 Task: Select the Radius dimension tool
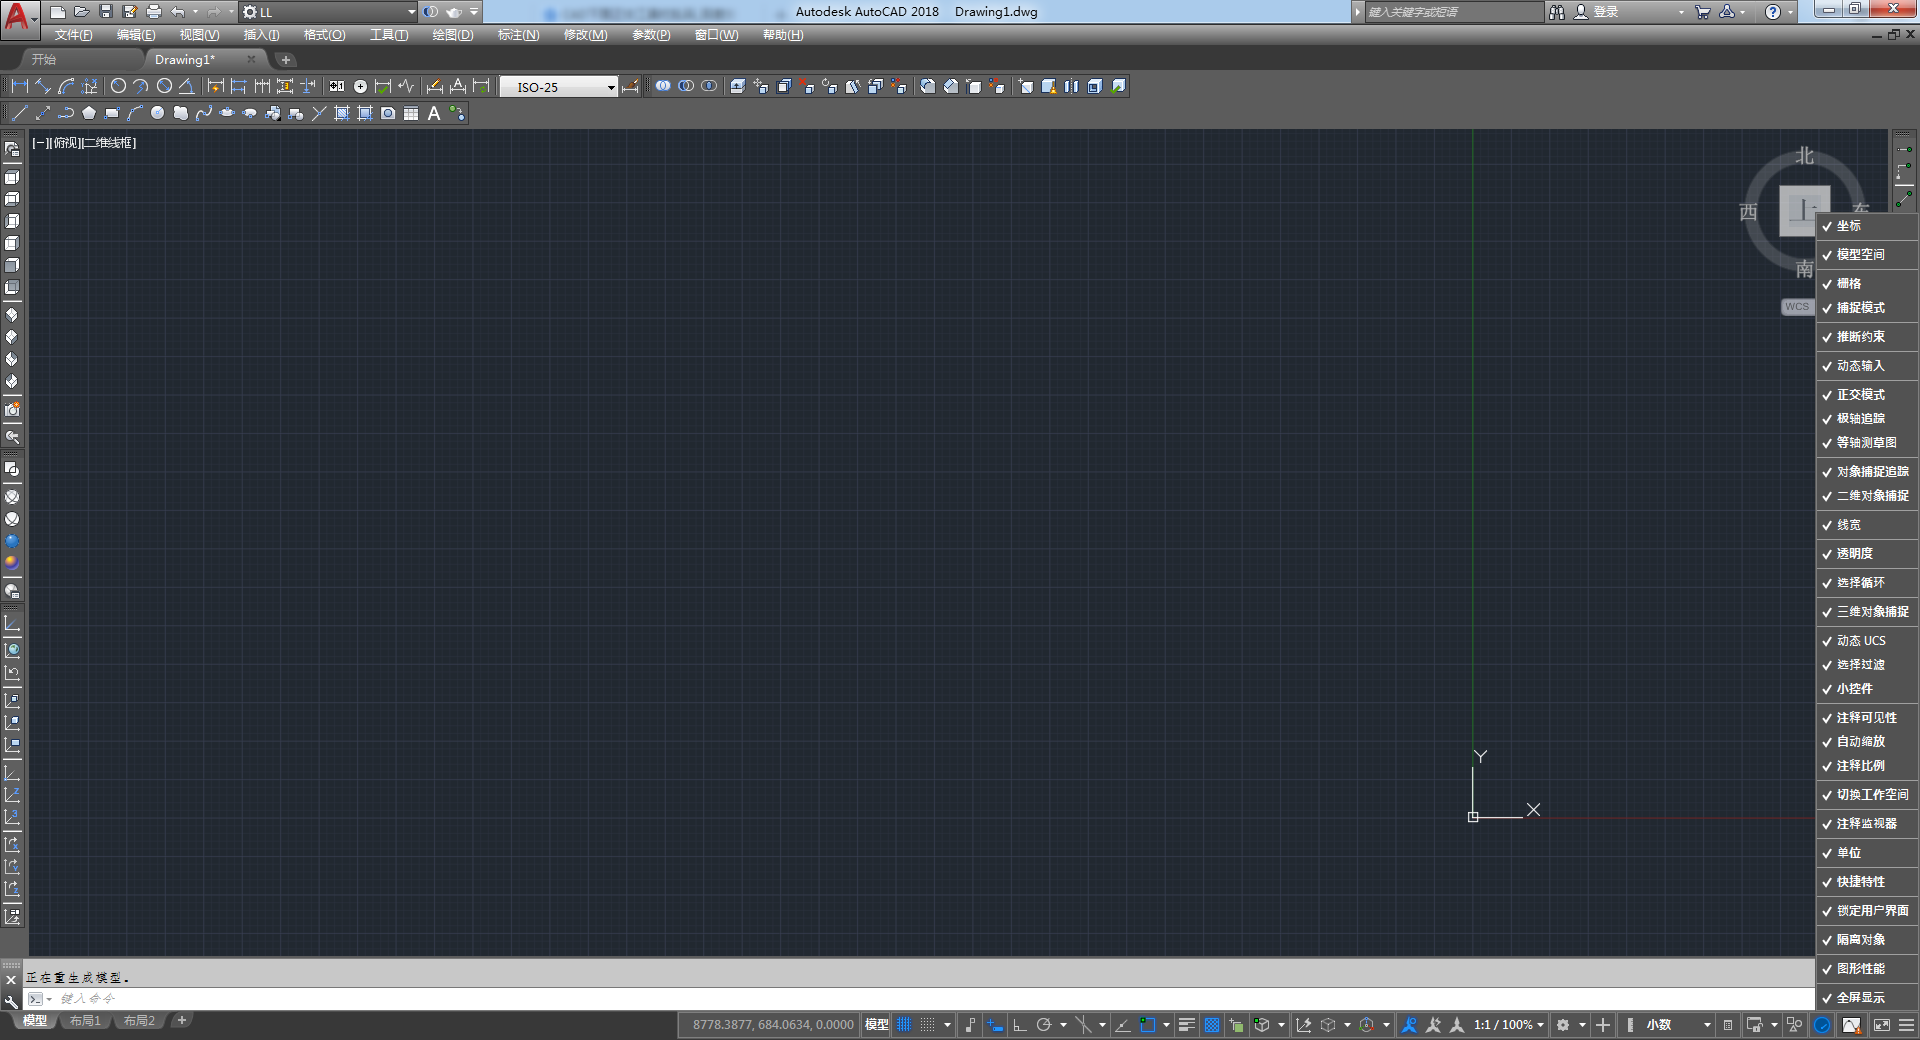[118, 86]
